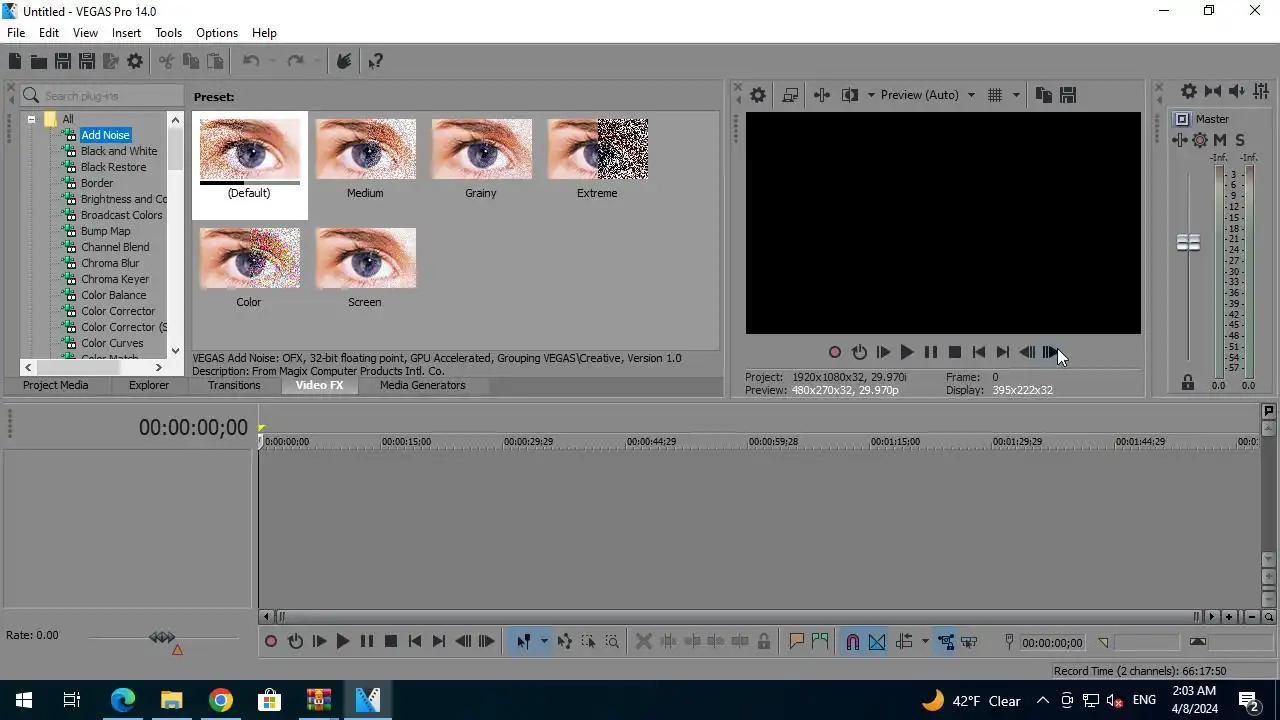The image size is (1280, 720).
Task: Select the Selection edit tool
Action: point(588,642)
